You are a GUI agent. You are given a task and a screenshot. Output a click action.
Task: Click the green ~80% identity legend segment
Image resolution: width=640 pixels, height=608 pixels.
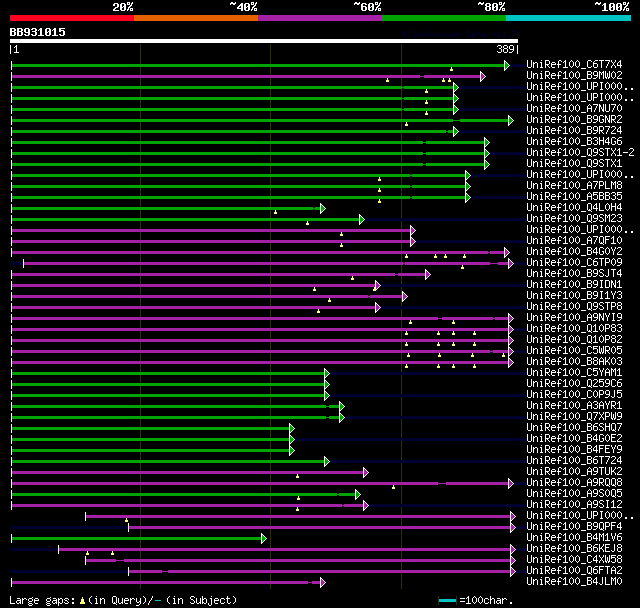click(x=444, y=18)
